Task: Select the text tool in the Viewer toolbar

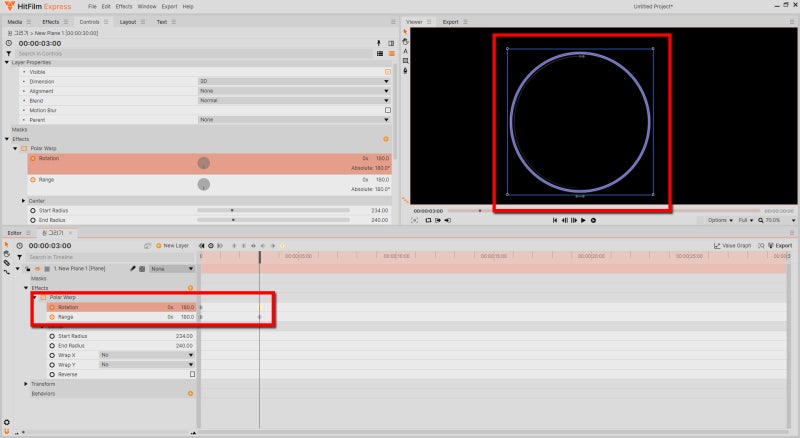Action: pyautogui.click(x=405, y=51)
